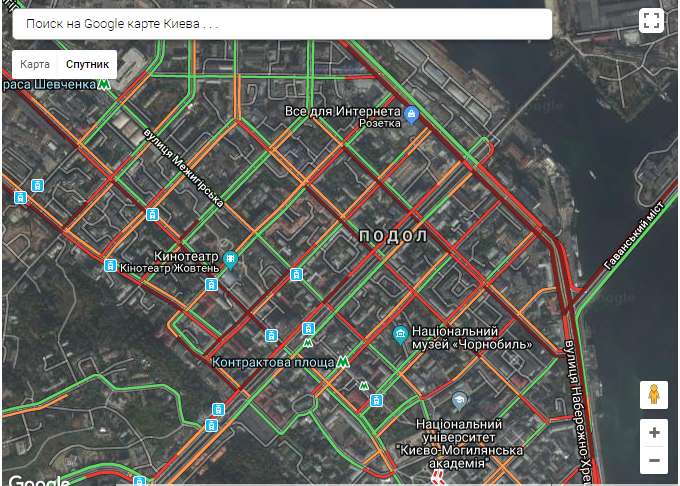Select the Кінотеатр Жовтень cinema marker icon

coord(230,260)
